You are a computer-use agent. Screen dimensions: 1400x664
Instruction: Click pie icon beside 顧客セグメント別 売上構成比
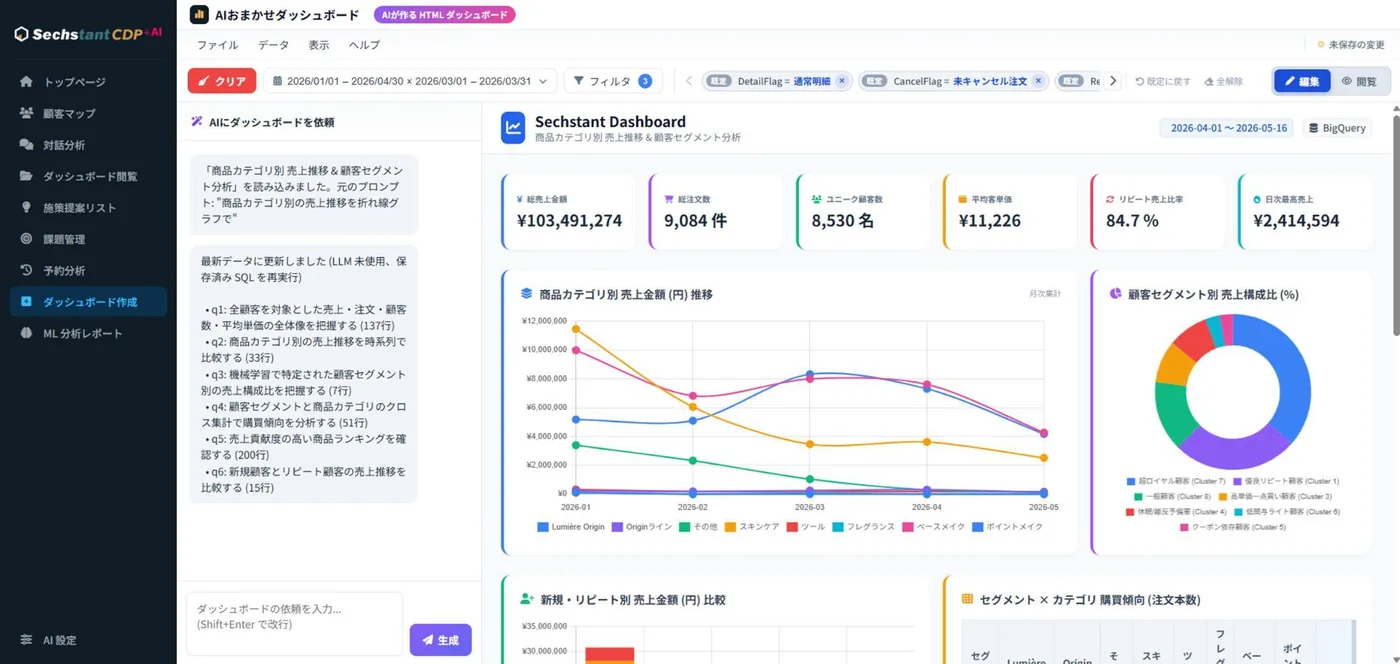(x=1116, y=294)
